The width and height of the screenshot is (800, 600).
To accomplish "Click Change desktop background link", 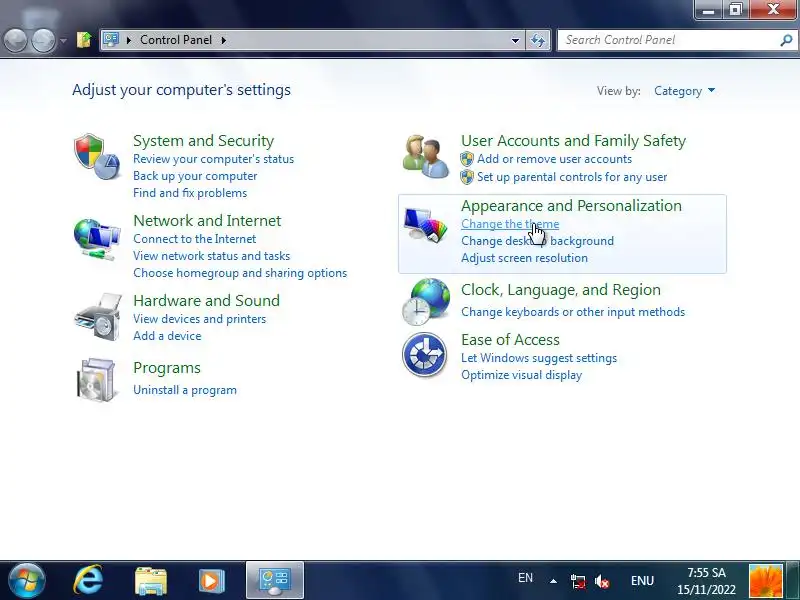I will (537, 241).
